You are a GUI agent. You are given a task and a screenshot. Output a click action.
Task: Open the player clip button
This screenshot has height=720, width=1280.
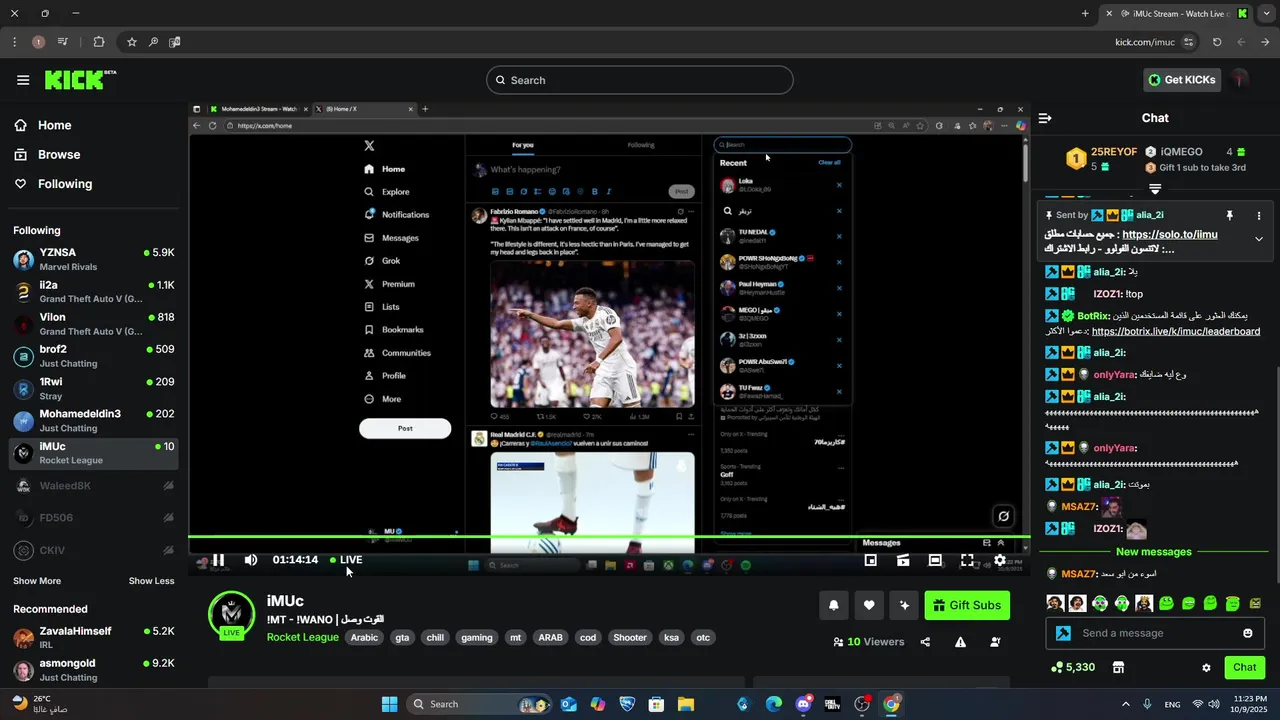pyautogui.click(x=903, y=560)
